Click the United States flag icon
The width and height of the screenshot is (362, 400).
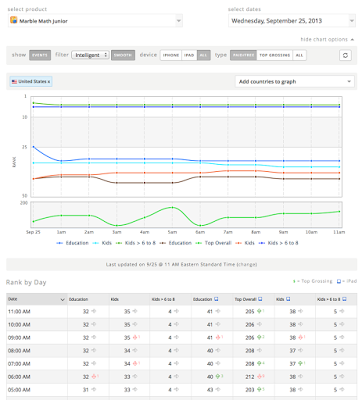[x=14, y=82]
